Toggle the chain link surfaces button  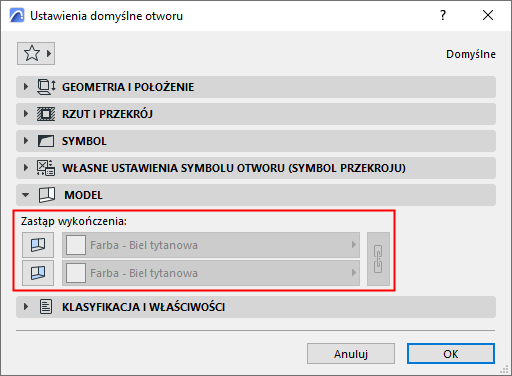click(x=378, y=259)
